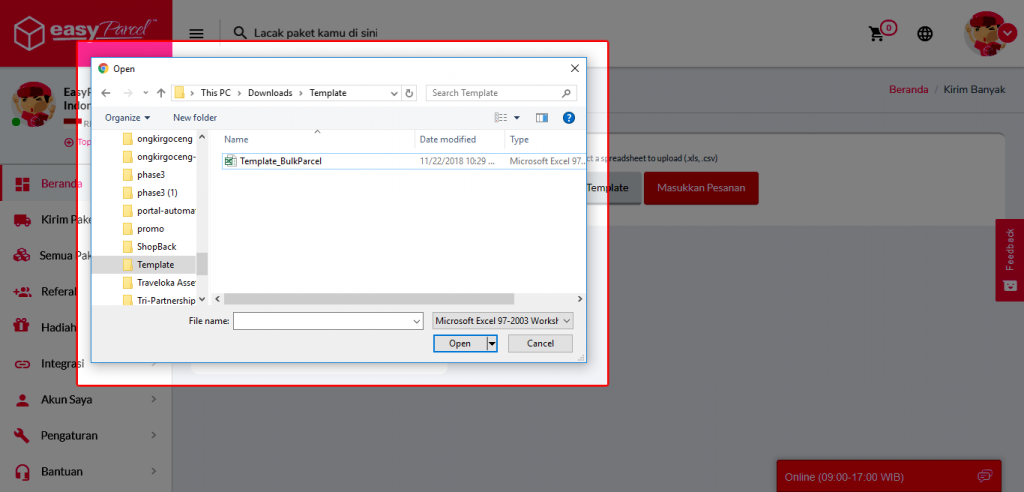
Task: Open the chat icon in the Online bar
Action: tap(985, 476)
